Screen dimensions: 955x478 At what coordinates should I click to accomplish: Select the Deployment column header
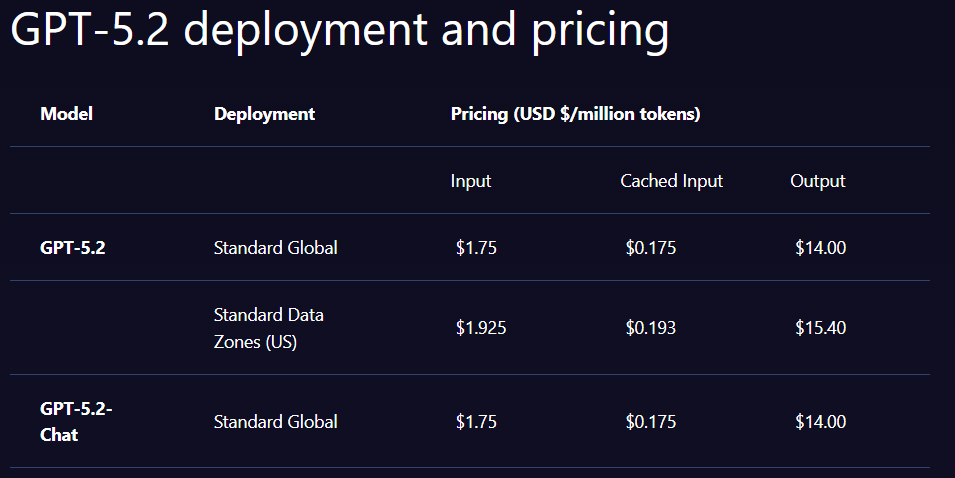tap(264, 114)
